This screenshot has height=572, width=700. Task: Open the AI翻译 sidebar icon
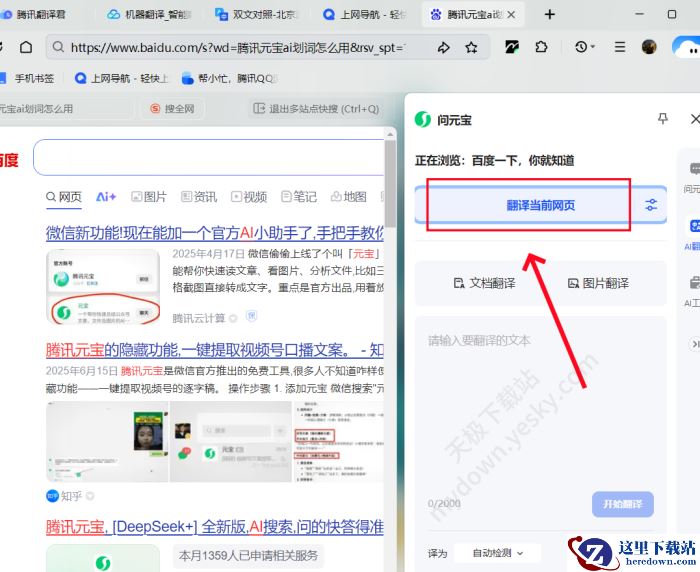693,233
